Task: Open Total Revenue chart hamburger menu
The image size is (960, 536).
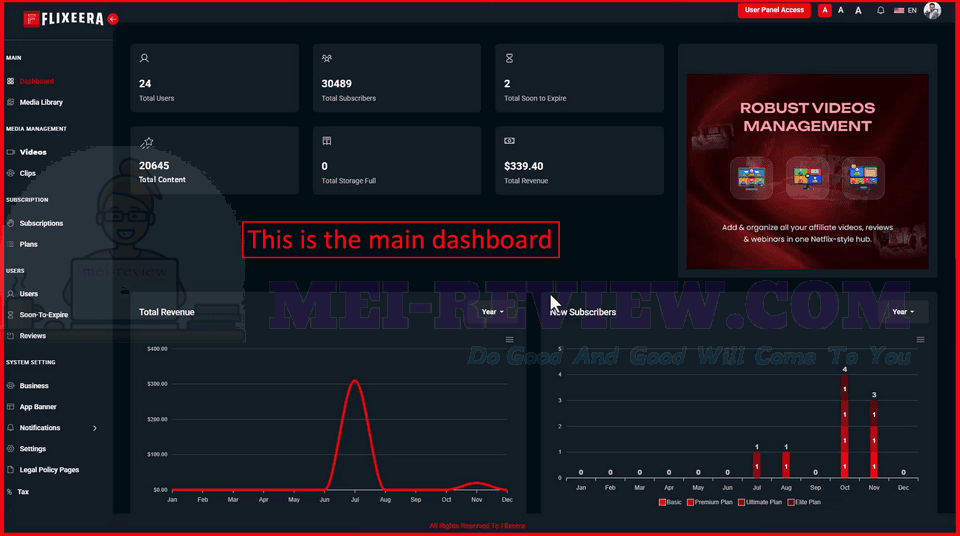Action: click(509, 339)
